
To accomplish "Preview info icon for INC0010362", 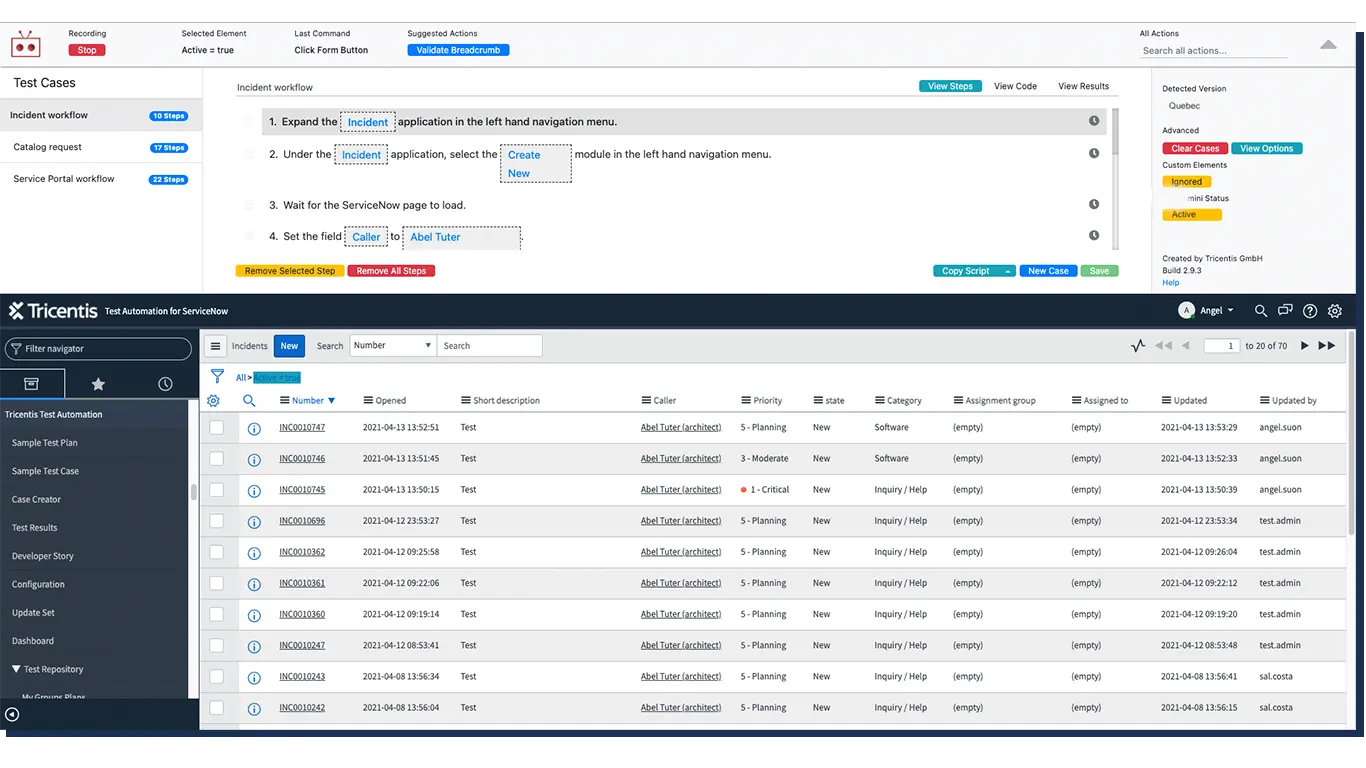I will pos(254,552).
